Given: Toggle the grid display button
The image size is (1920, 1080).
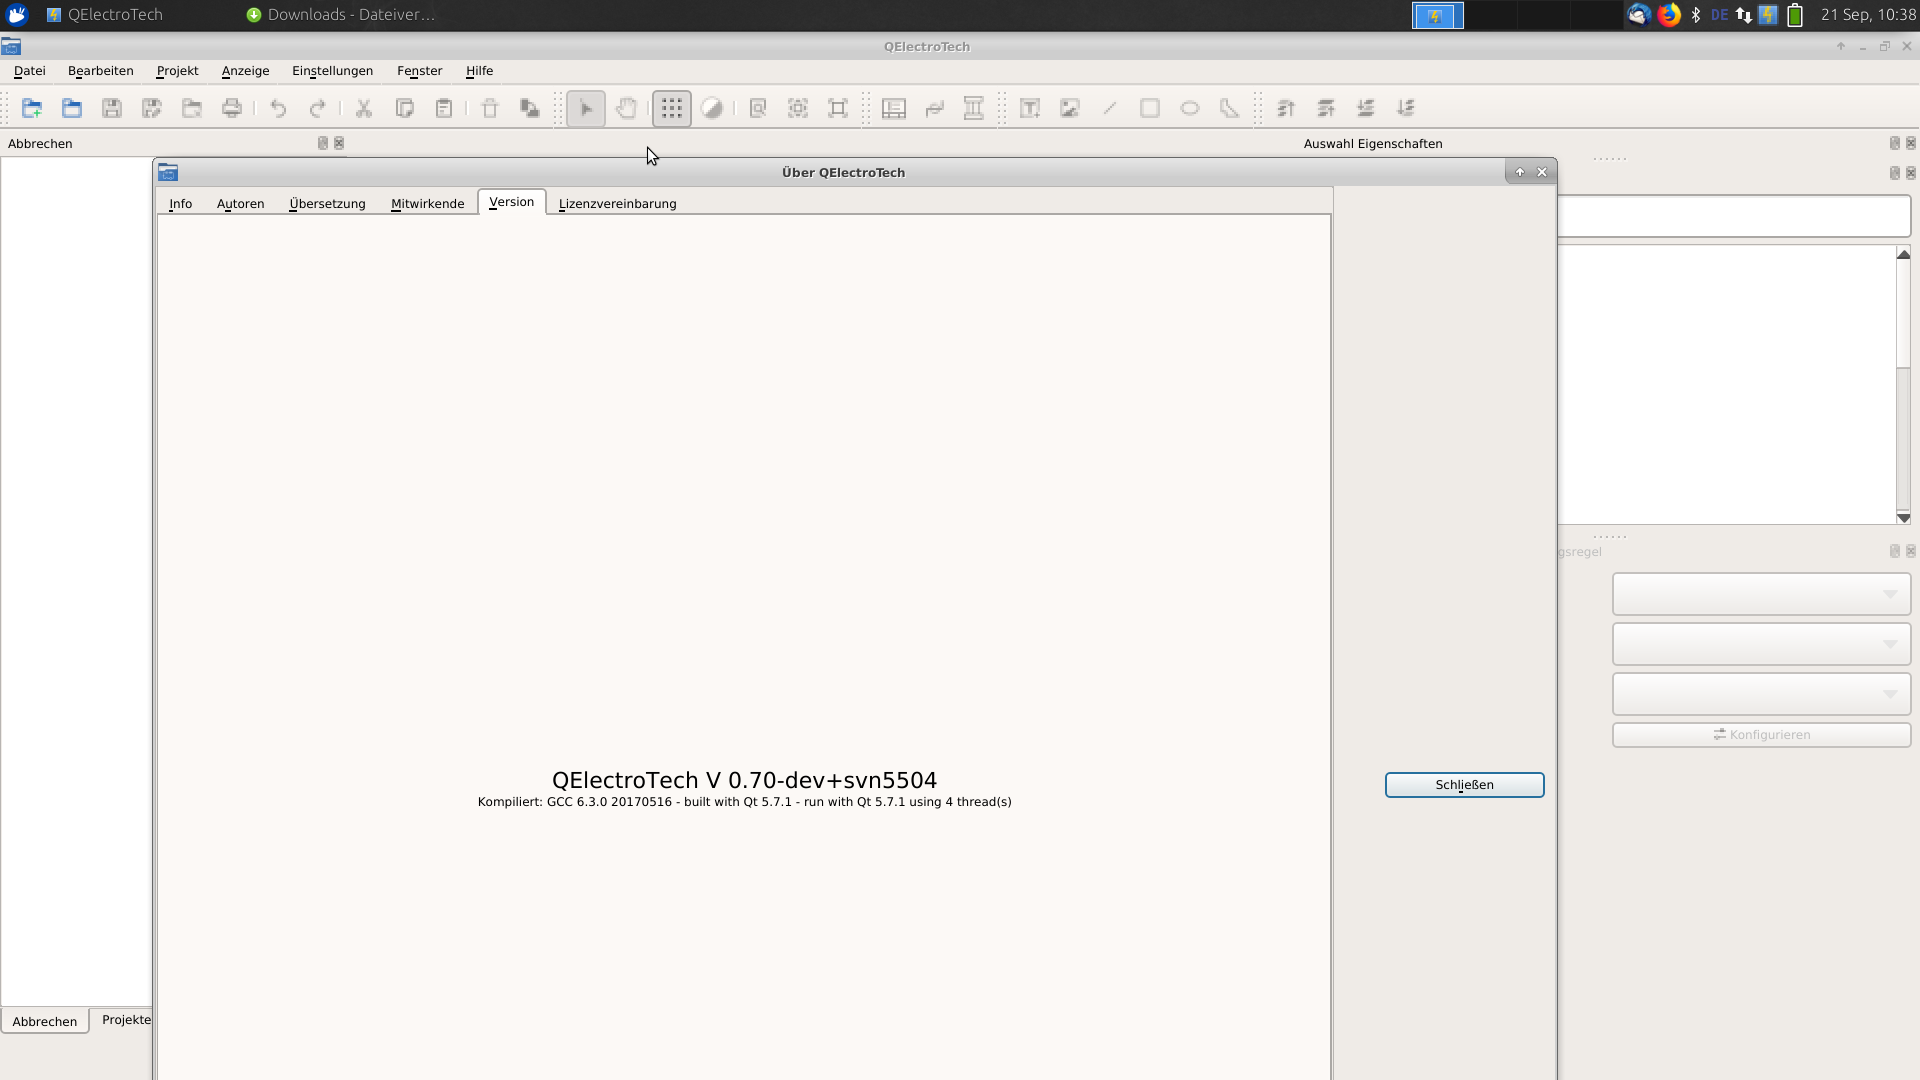Looking at the screenshot, I should tap(672, 108).
